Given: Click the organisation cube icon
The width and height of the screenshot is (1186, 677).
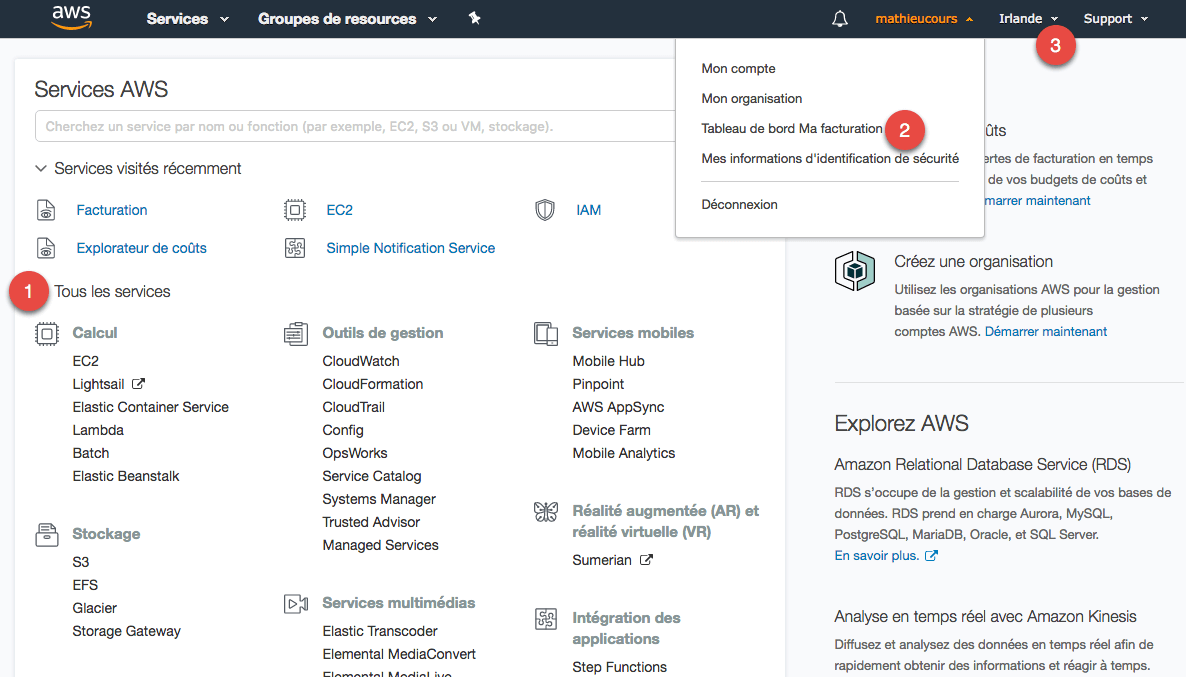Looking at the screenshot, I should (x=855, y=271).
